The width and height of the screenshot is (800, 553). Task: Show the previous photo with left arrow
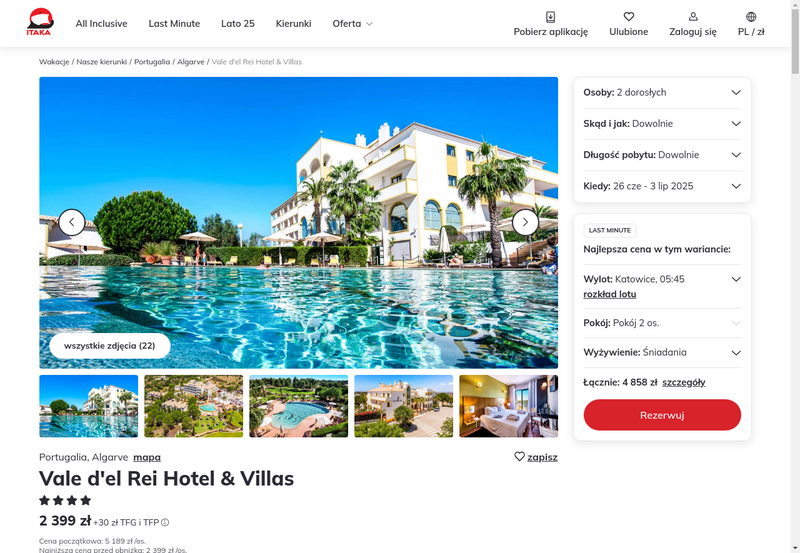pos(72,222)
